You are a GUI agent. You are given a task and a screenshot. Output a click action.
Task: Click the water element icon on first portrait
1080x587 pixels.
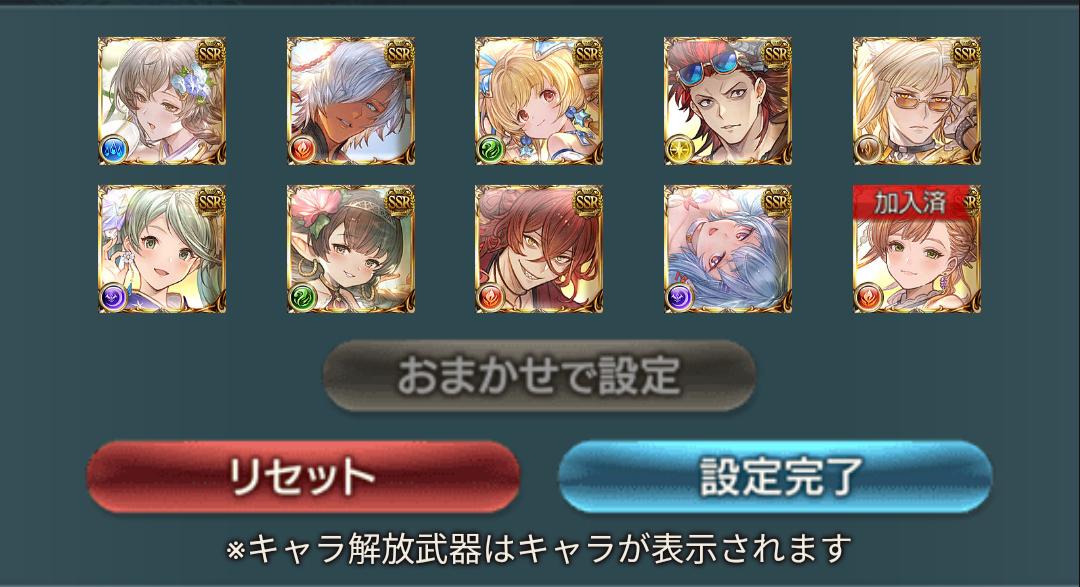112,150
